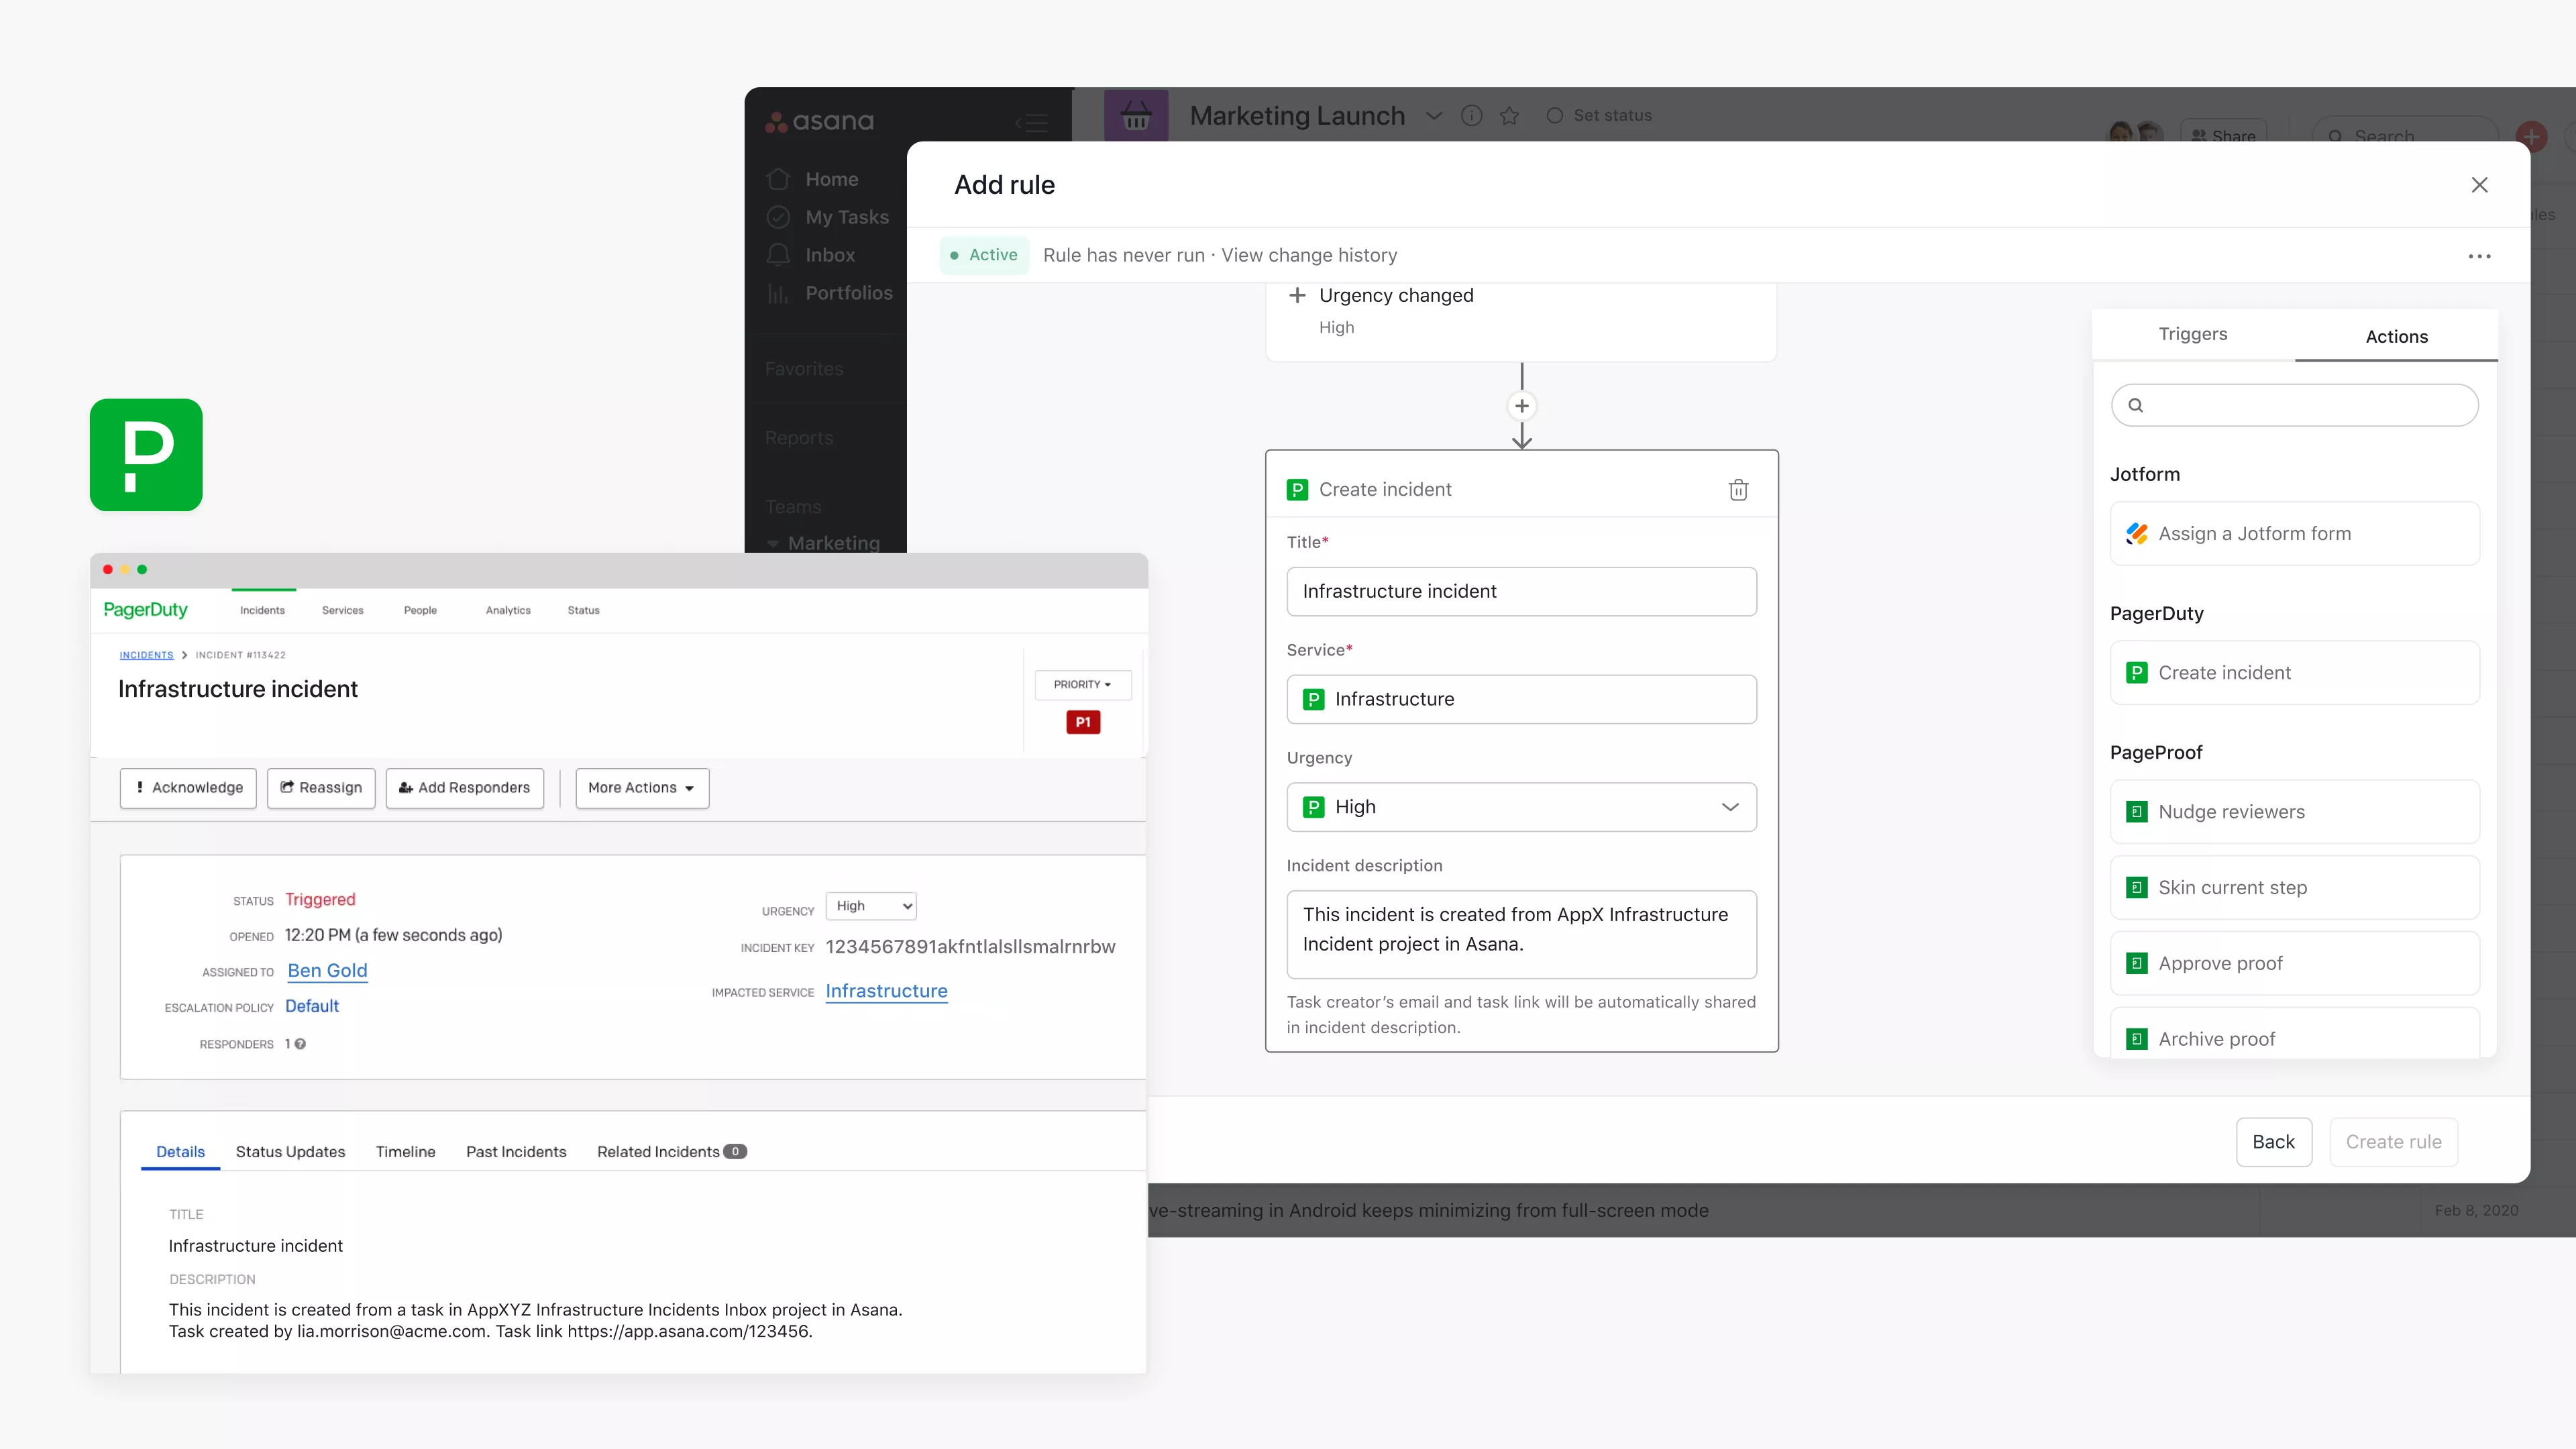2576x1449 pixels.
Task: Click the plus icon between rule steps
Action: coord(1521,406)
